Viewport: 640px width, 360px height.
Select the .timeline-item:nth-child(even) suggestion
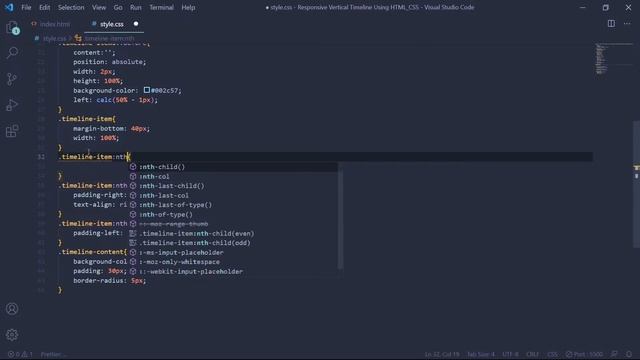[233, 233]
